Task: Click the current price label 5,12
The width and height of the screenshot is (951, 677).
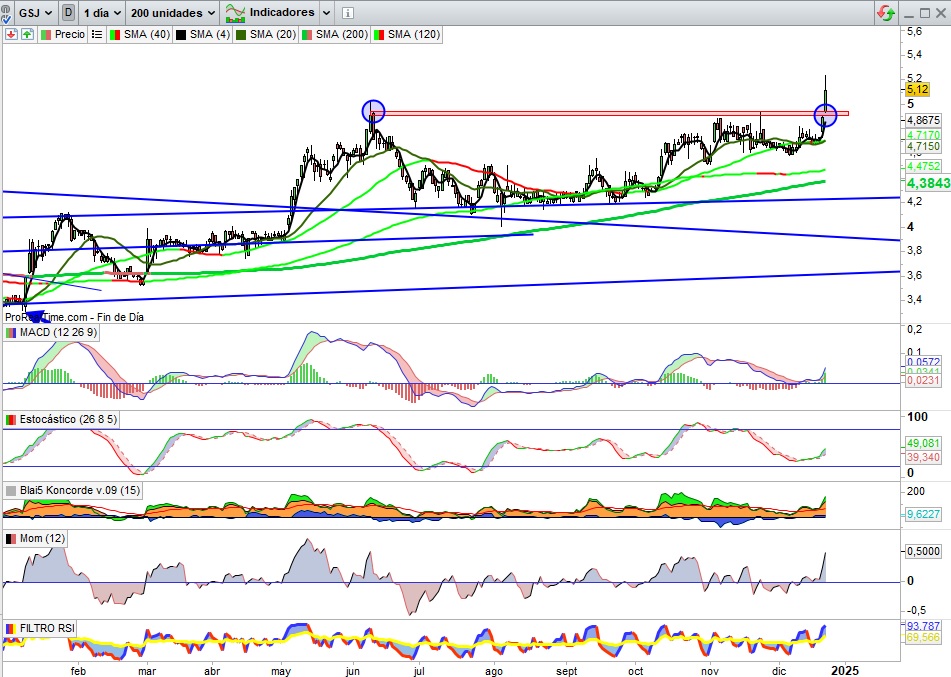Action: (917, 89)
